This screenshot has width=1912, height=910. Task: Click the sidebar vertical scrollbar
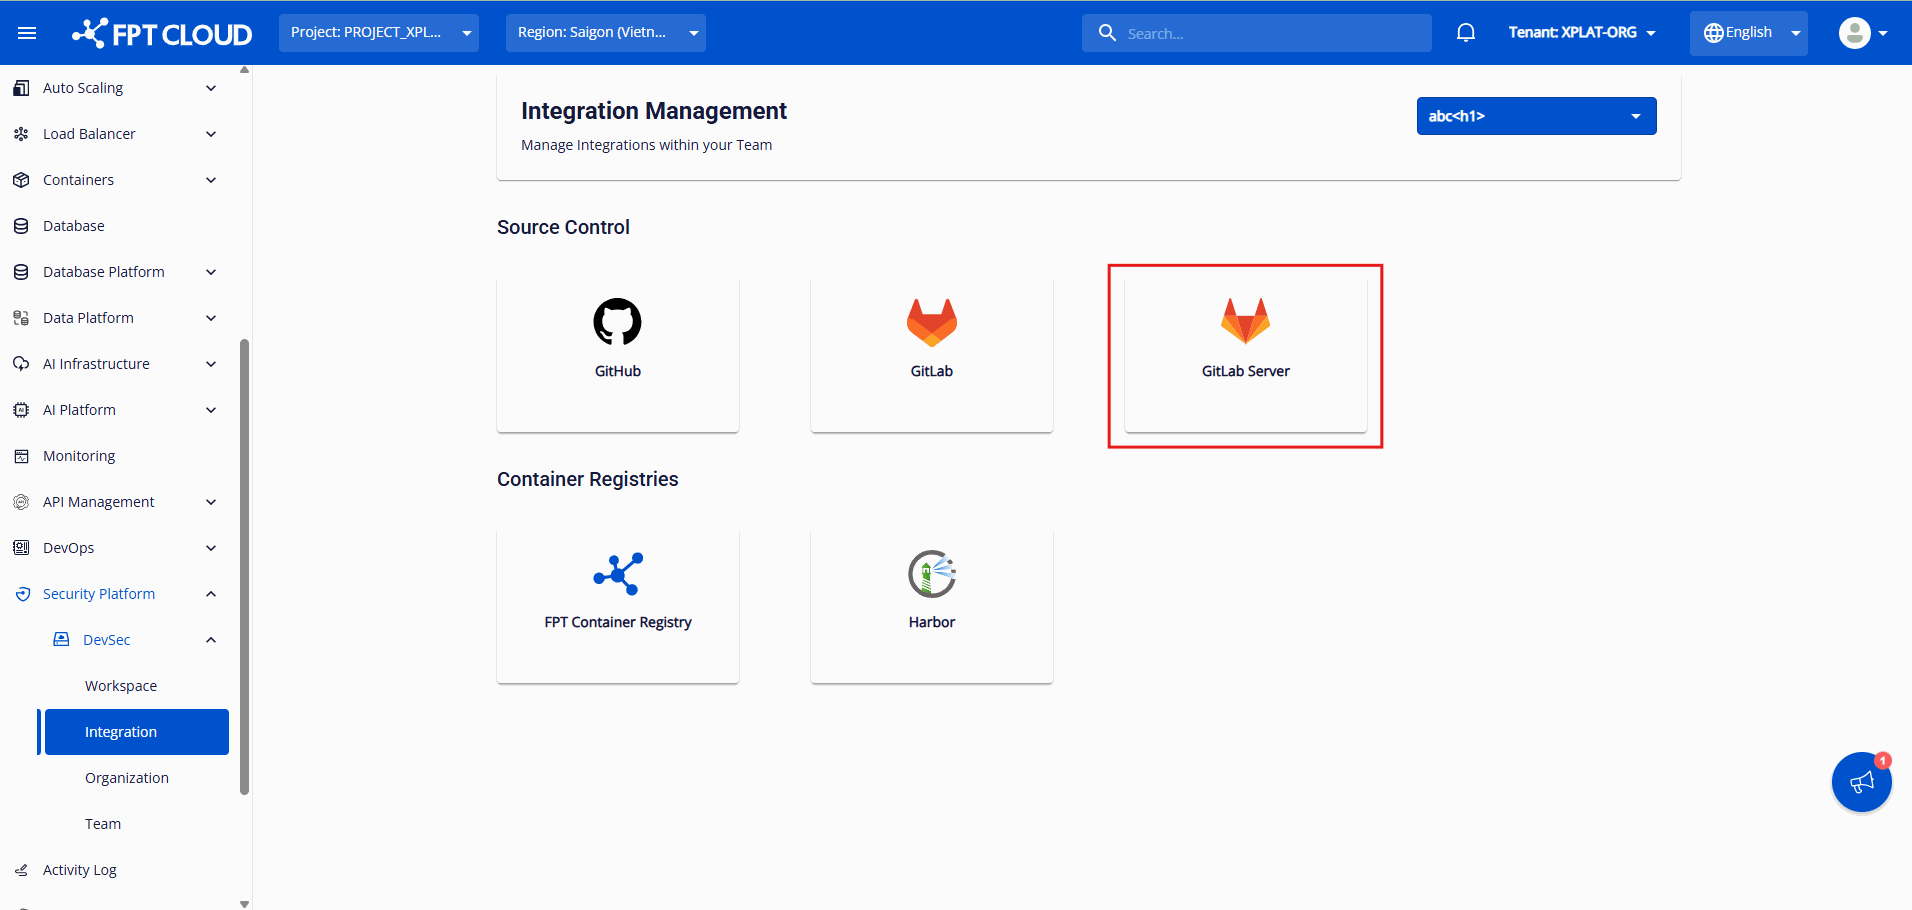click(x=244, y=567)
